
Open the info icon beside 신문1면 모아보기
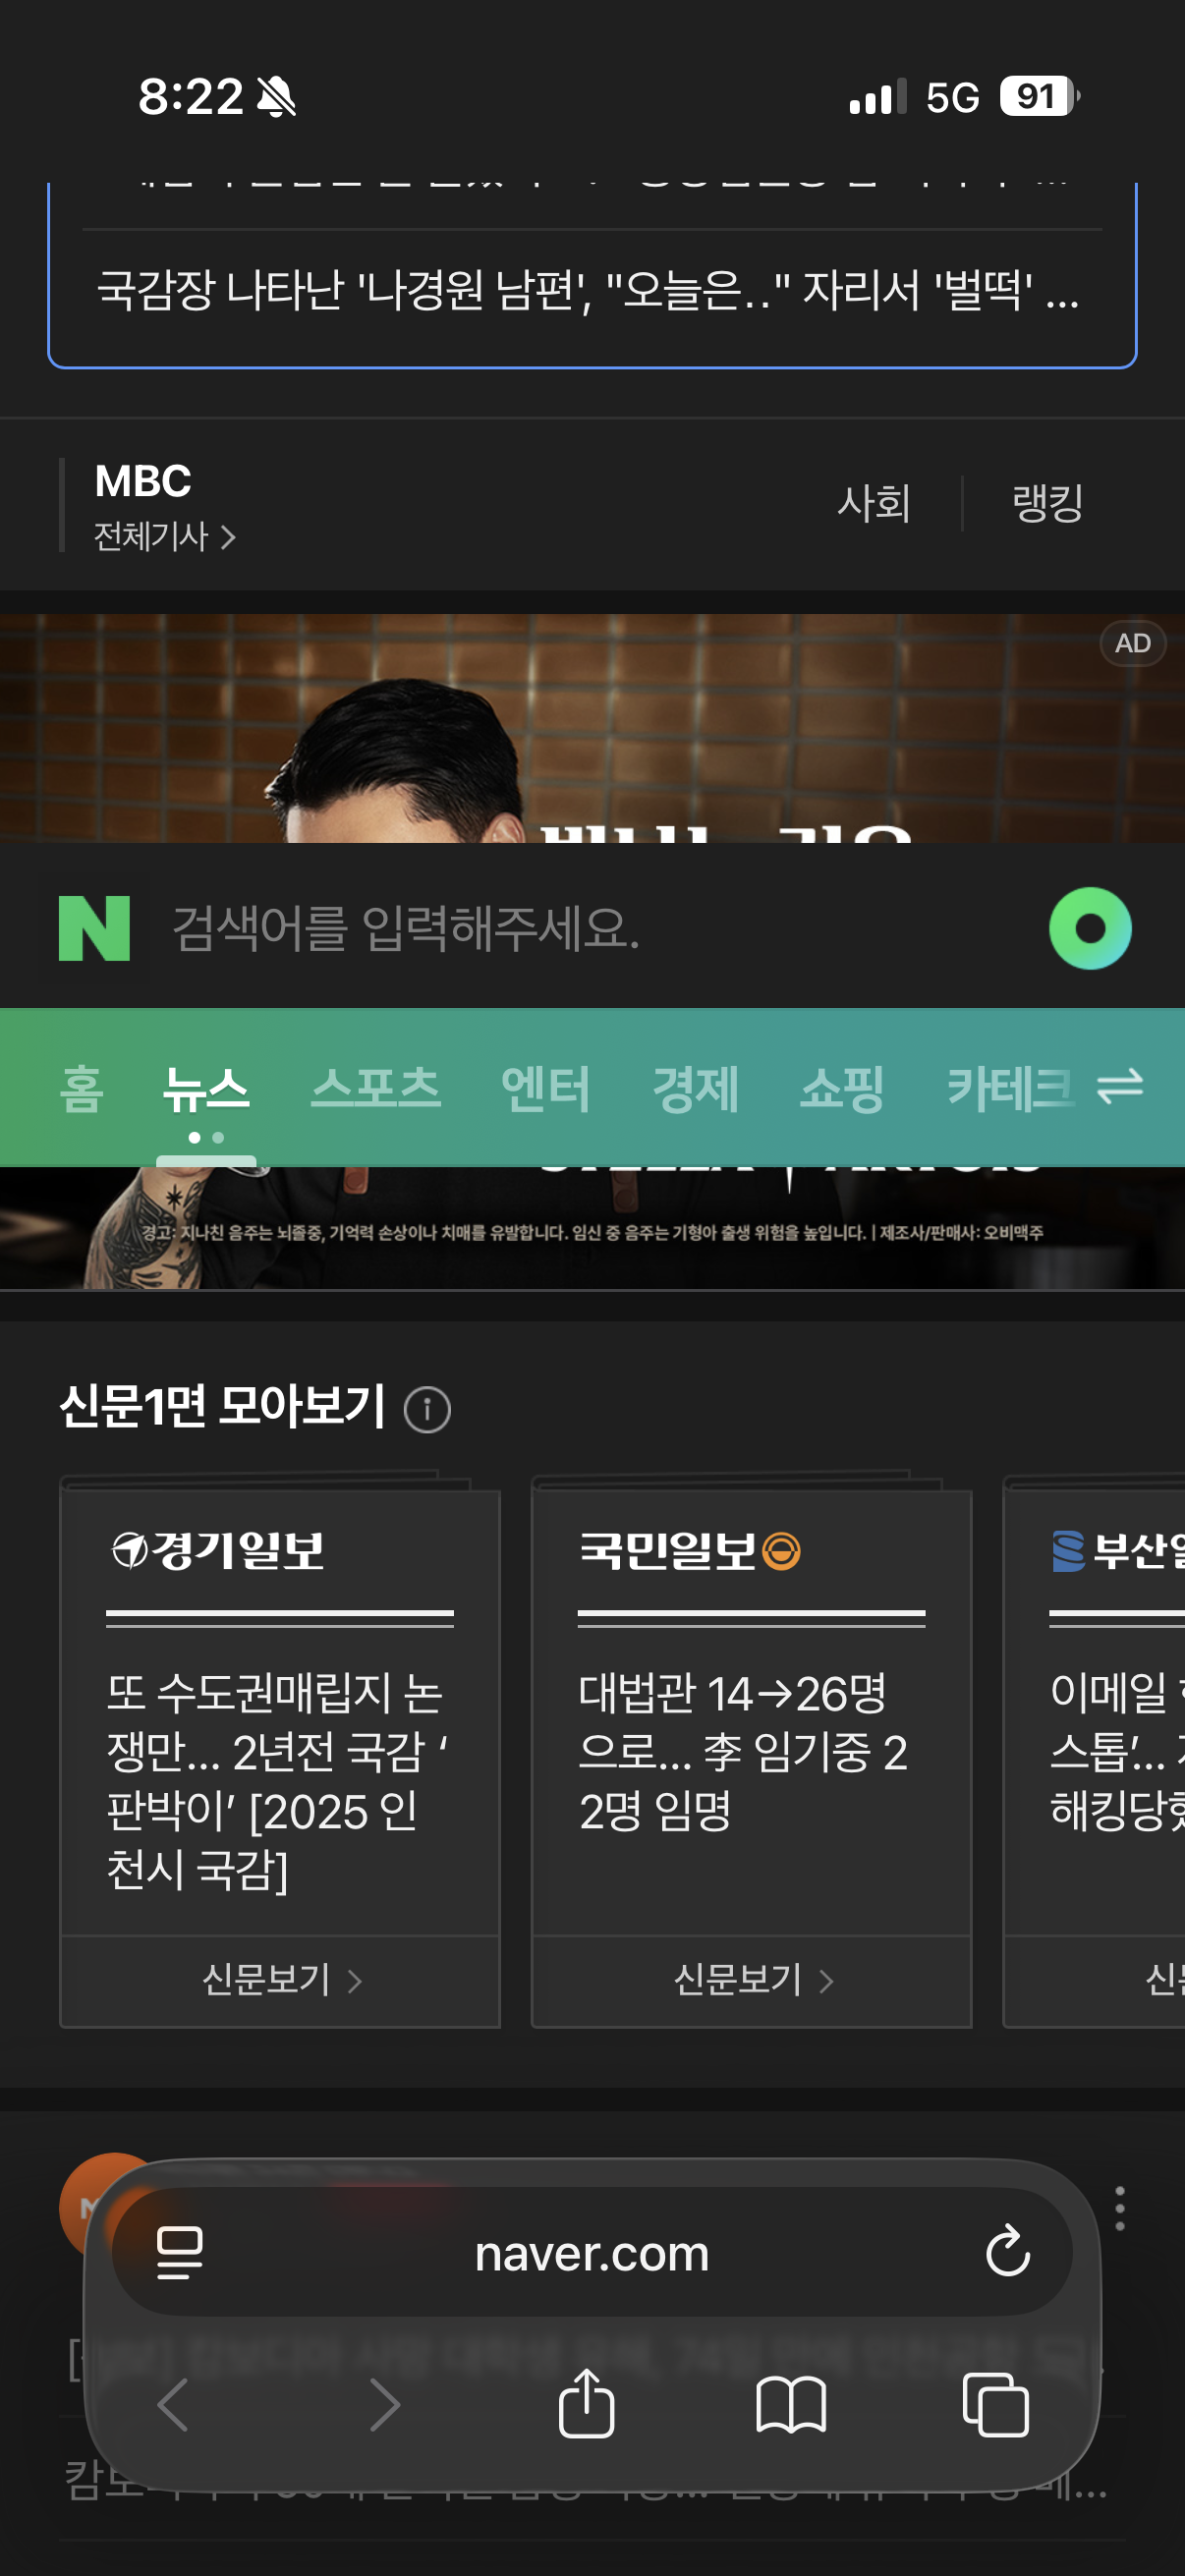[427, 1410]
